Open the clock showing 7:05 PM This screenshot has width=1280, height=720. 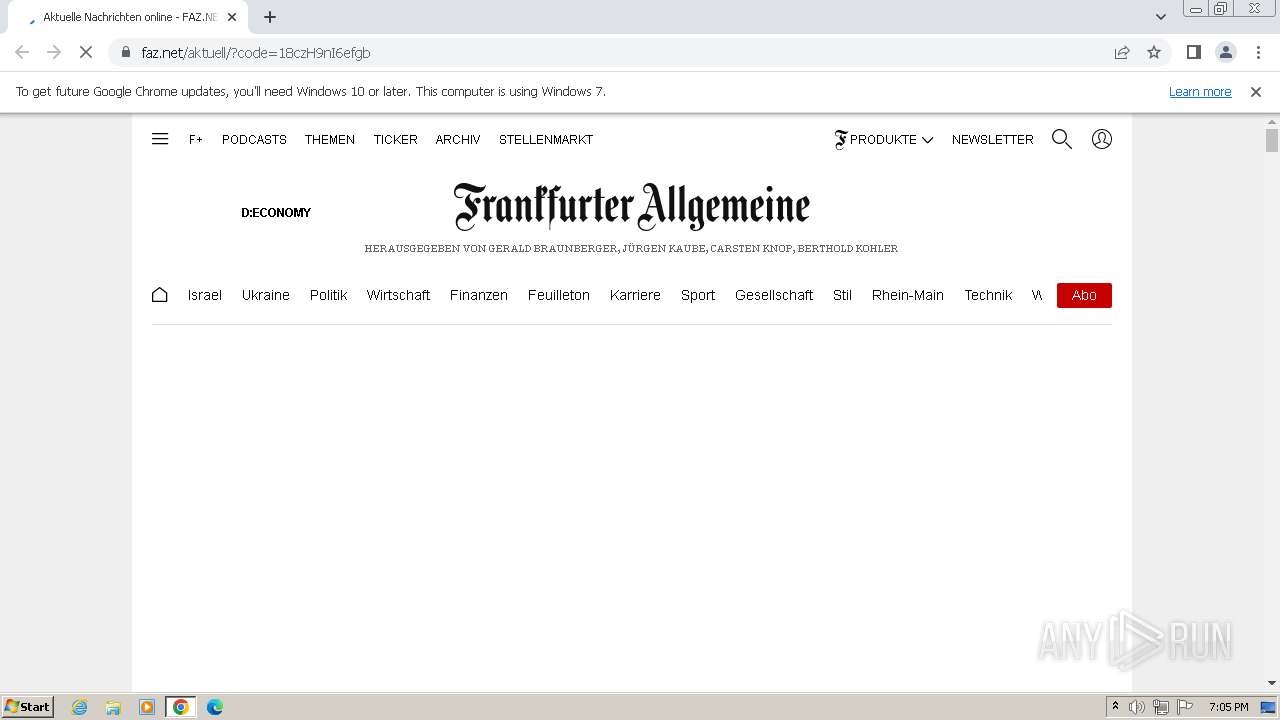tap(1228, 707)
